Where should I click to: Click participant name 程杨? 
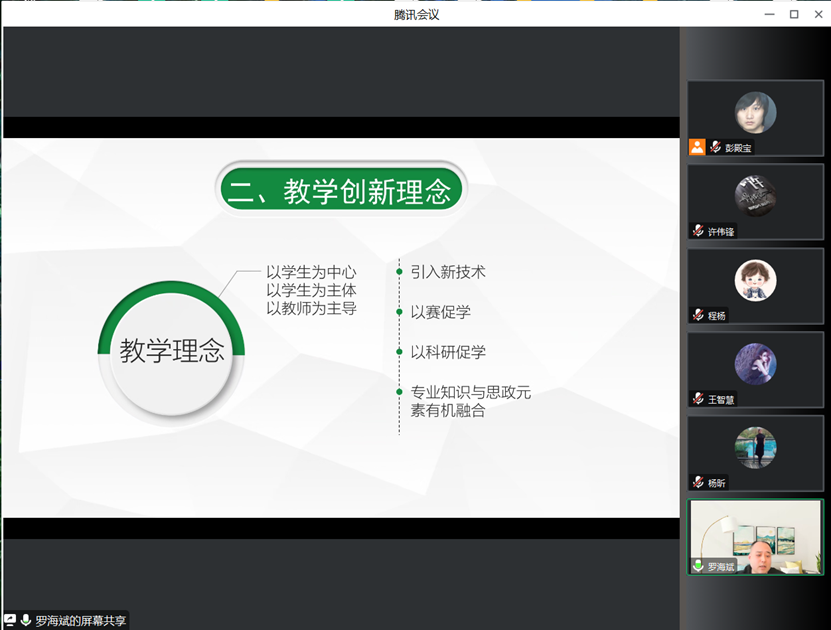click(x=717, y=316)
